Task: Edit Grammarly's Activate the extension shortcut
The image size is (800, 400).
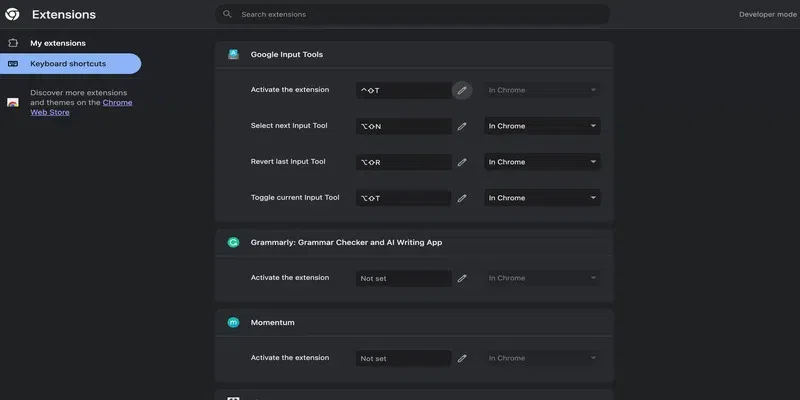Action: click(462, 278)
